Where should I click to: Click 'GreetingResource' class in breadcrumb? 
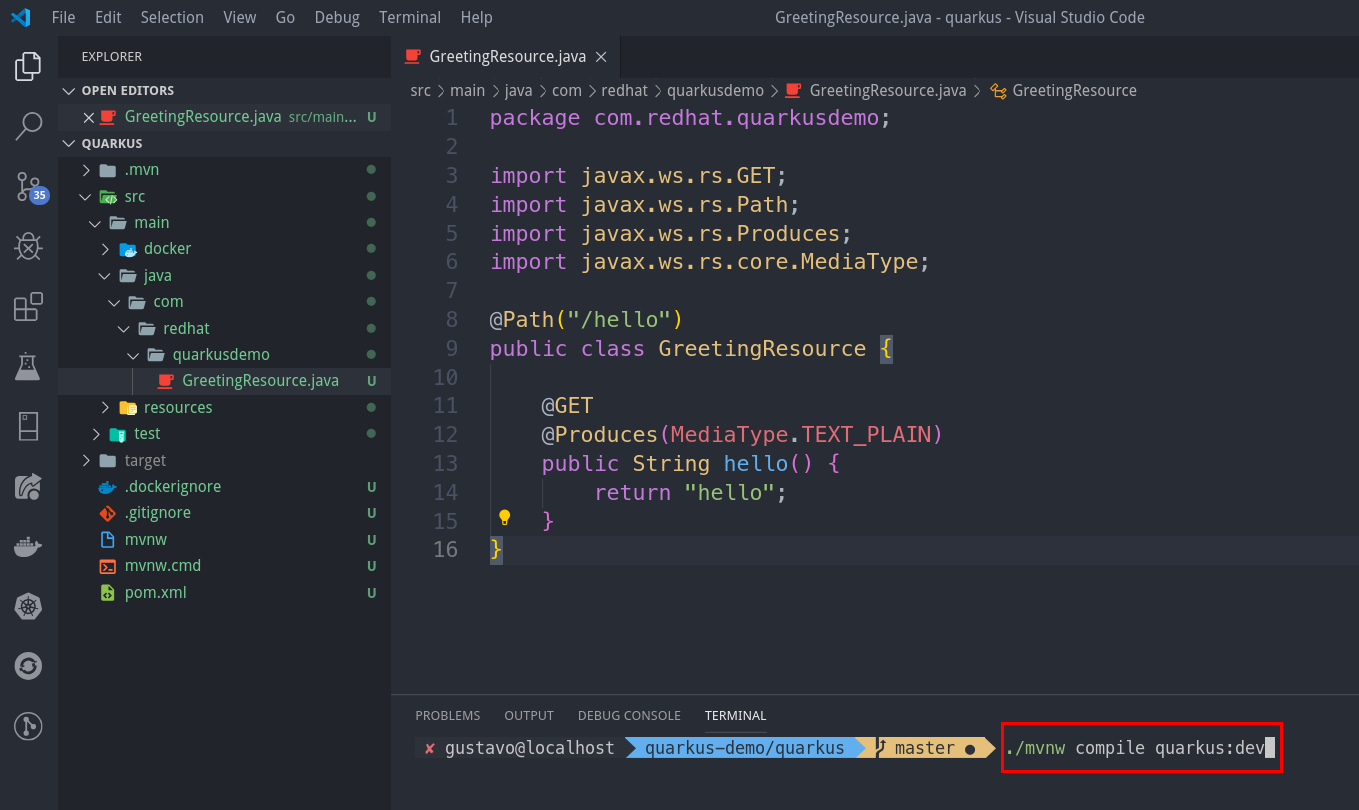coord(1074,90)
